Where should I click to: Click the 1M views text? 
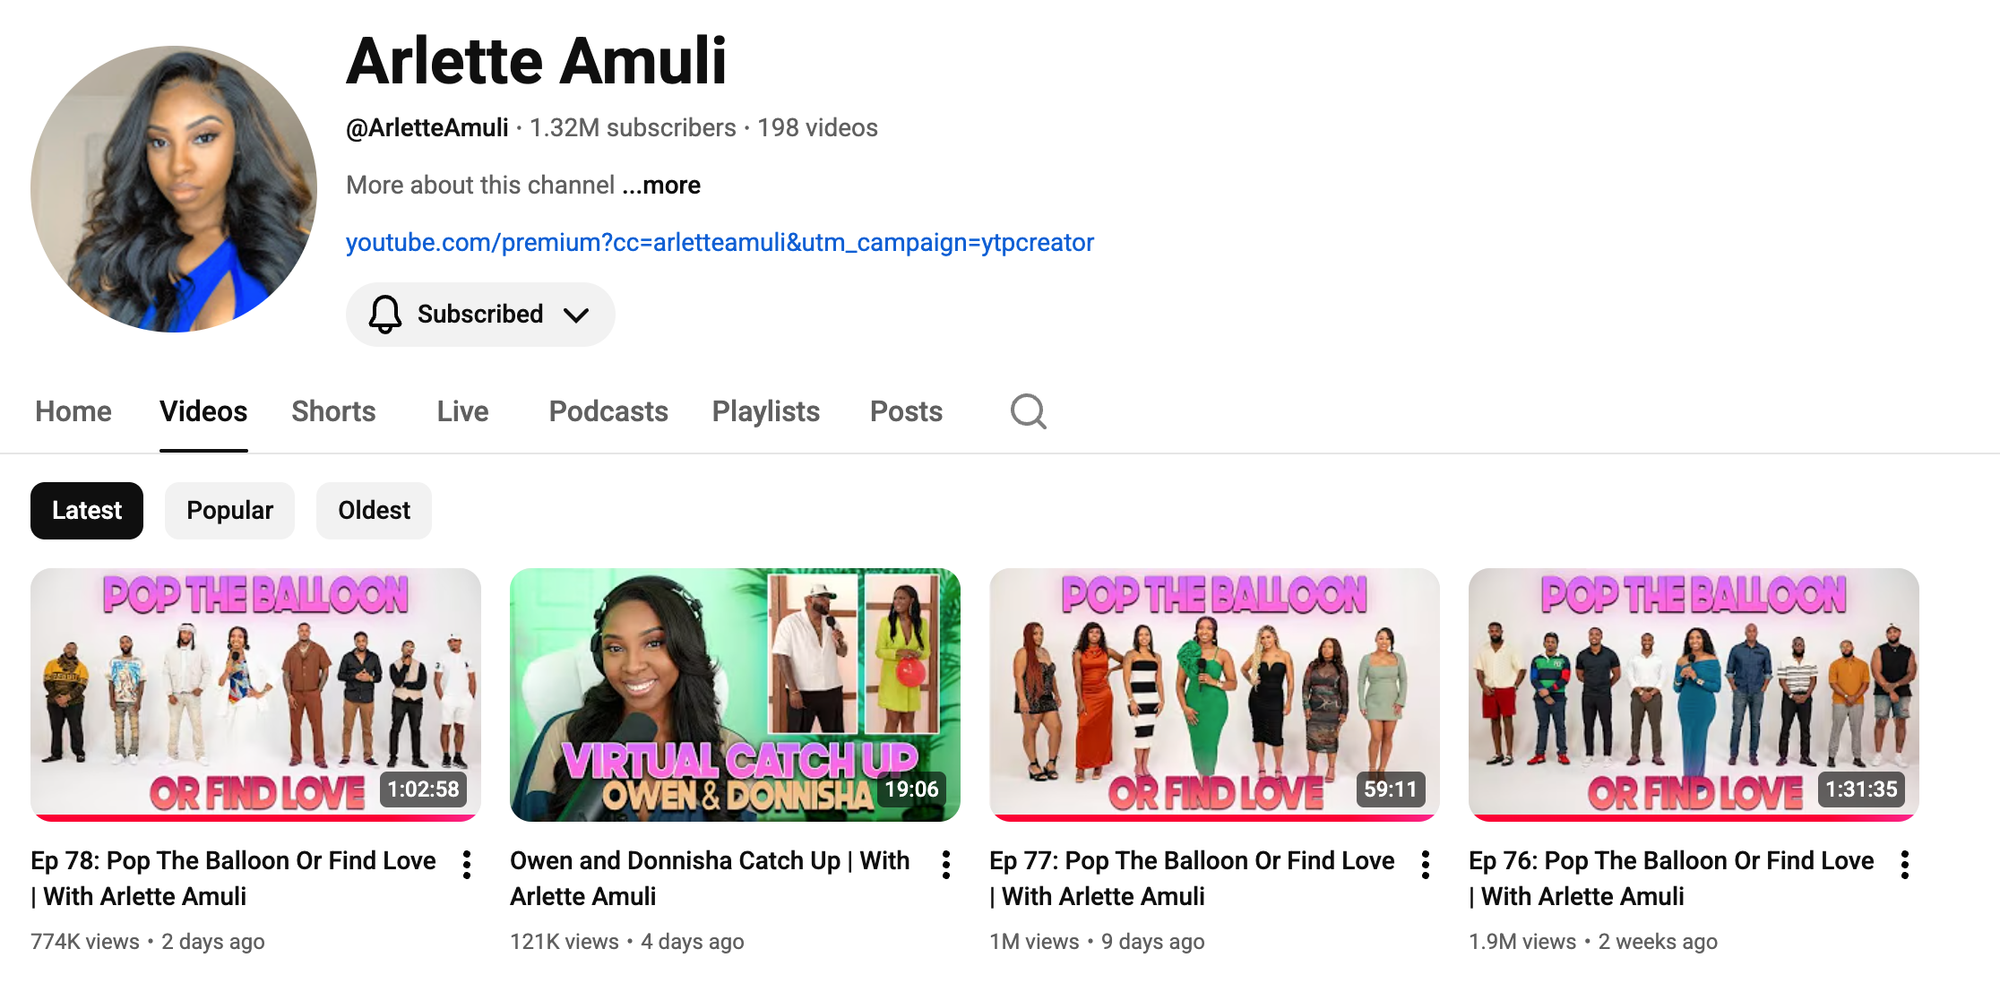coord(1034,942)
